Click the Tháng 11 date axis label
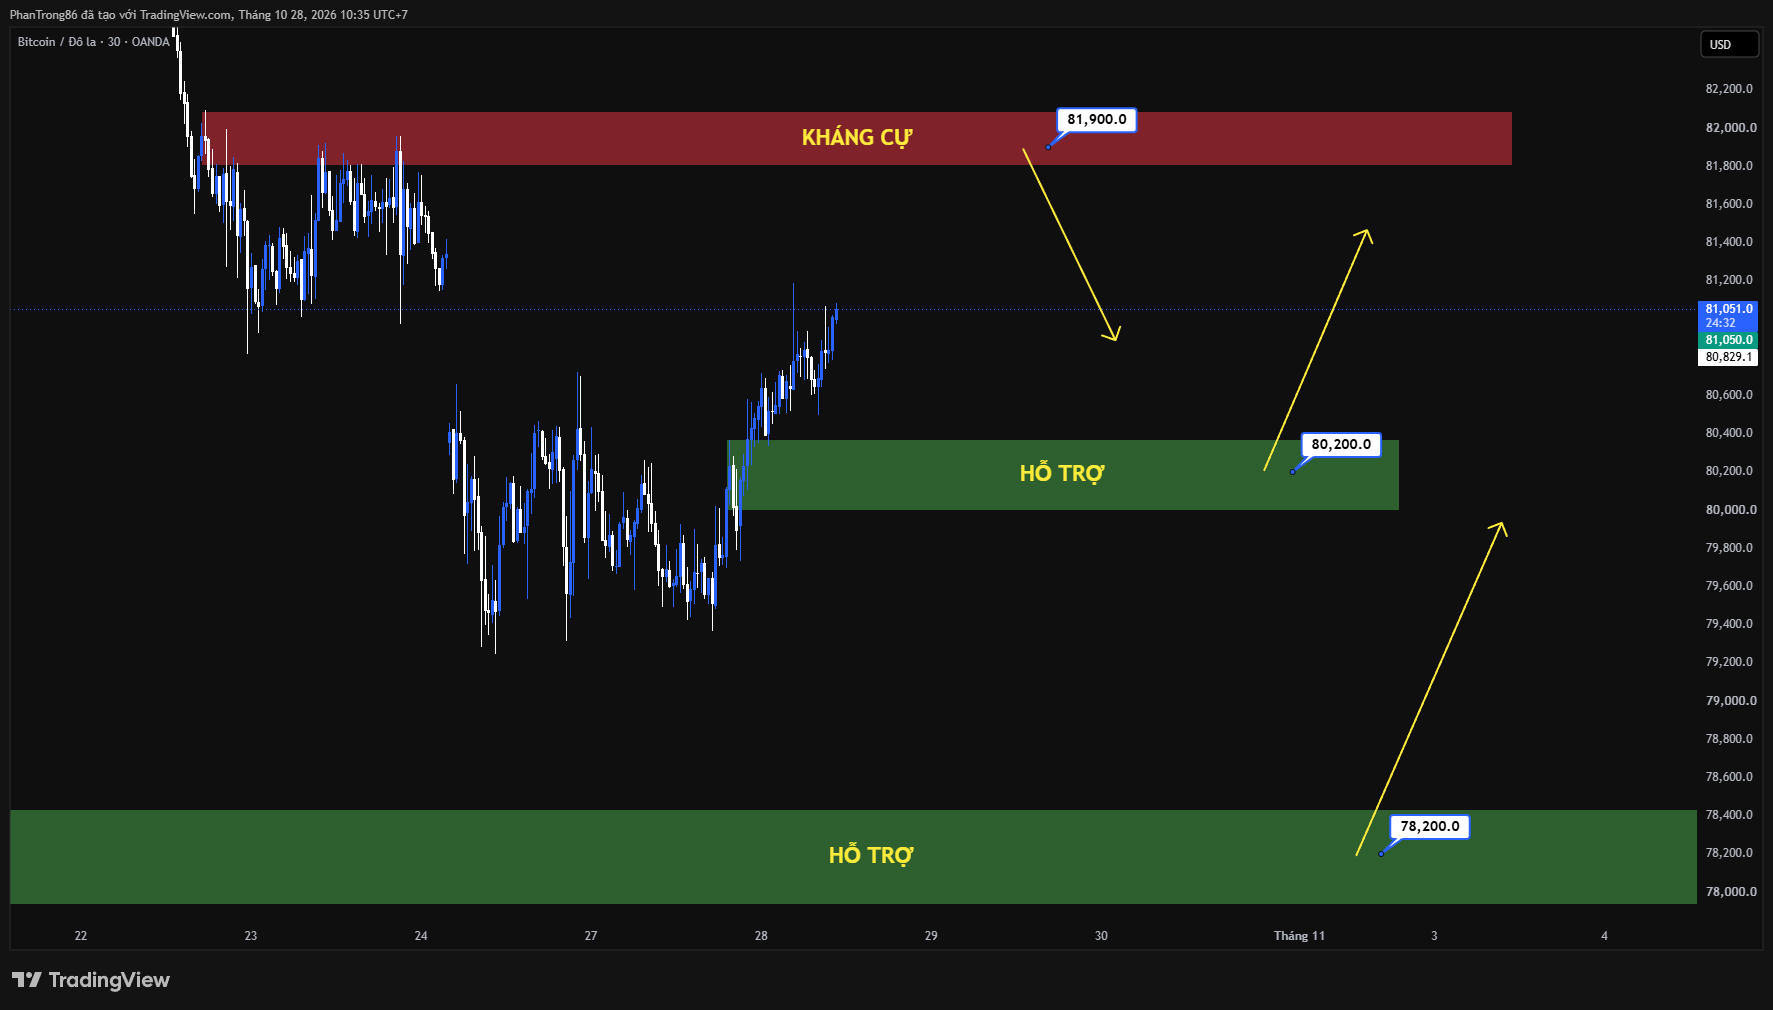Image resolution: width=1773 pixels, height=1010 pixels. (1299, 936)
